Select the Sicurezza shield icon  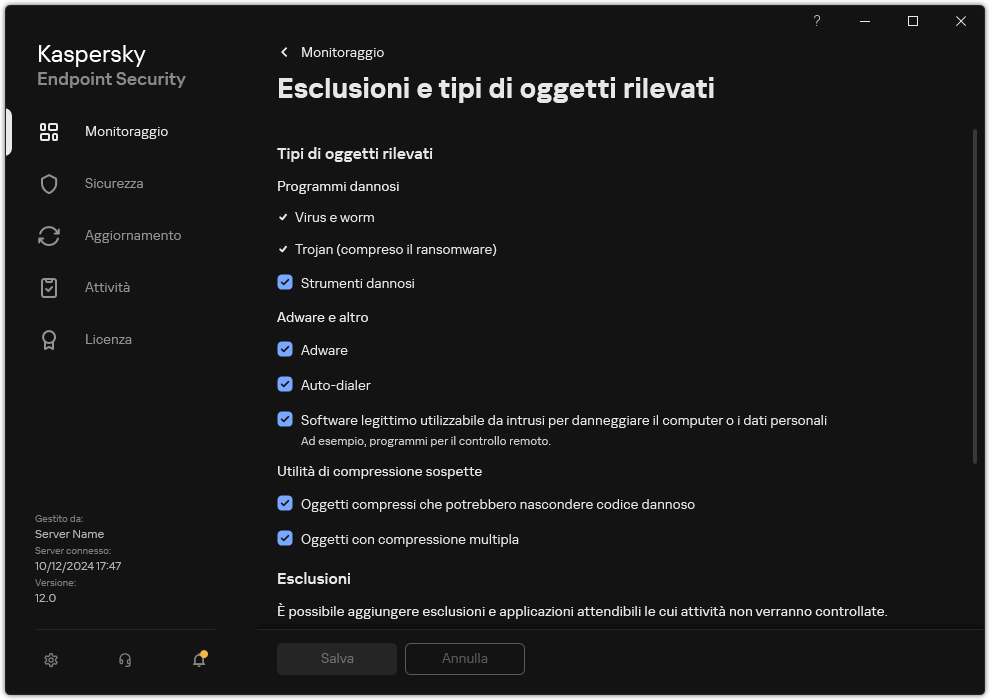48,183
